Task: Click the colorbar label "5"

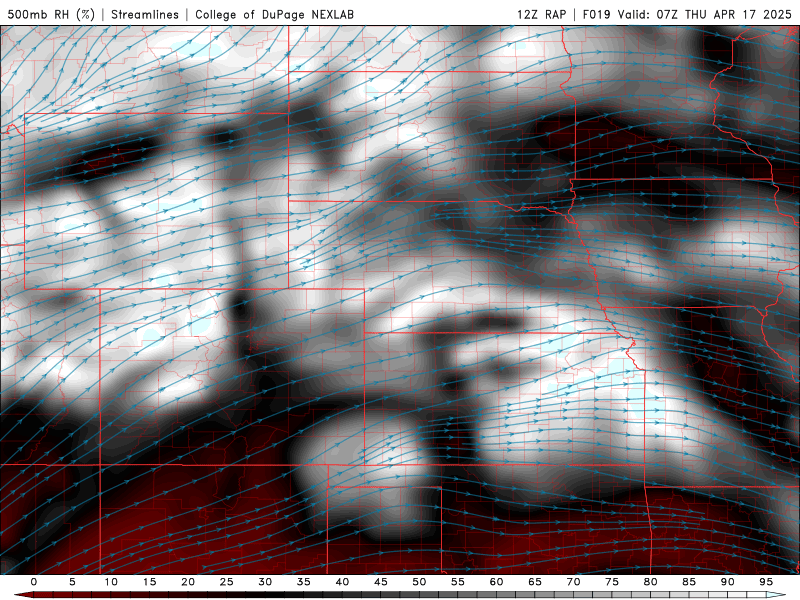Action: [72, 582]
